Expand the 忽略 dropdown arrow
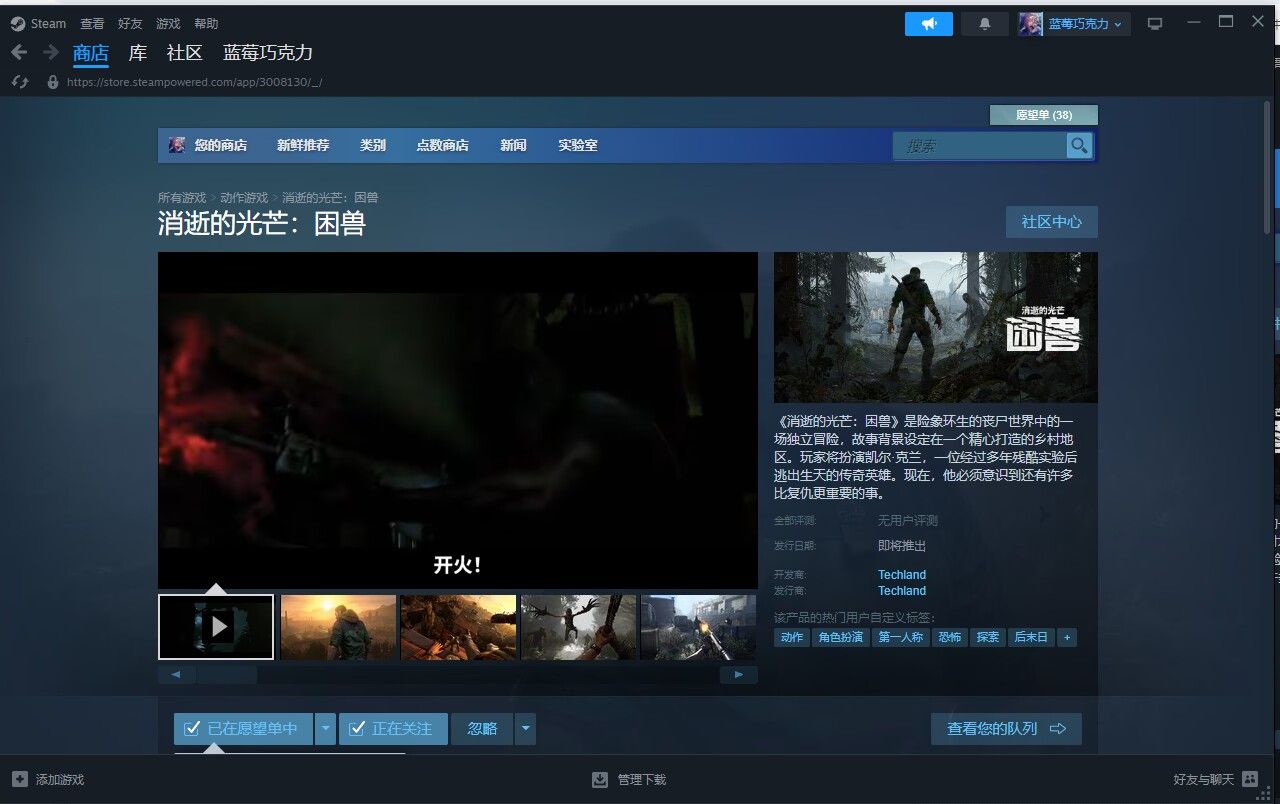1280x804 pixels. pyautogui.click(x=525, y=729)
